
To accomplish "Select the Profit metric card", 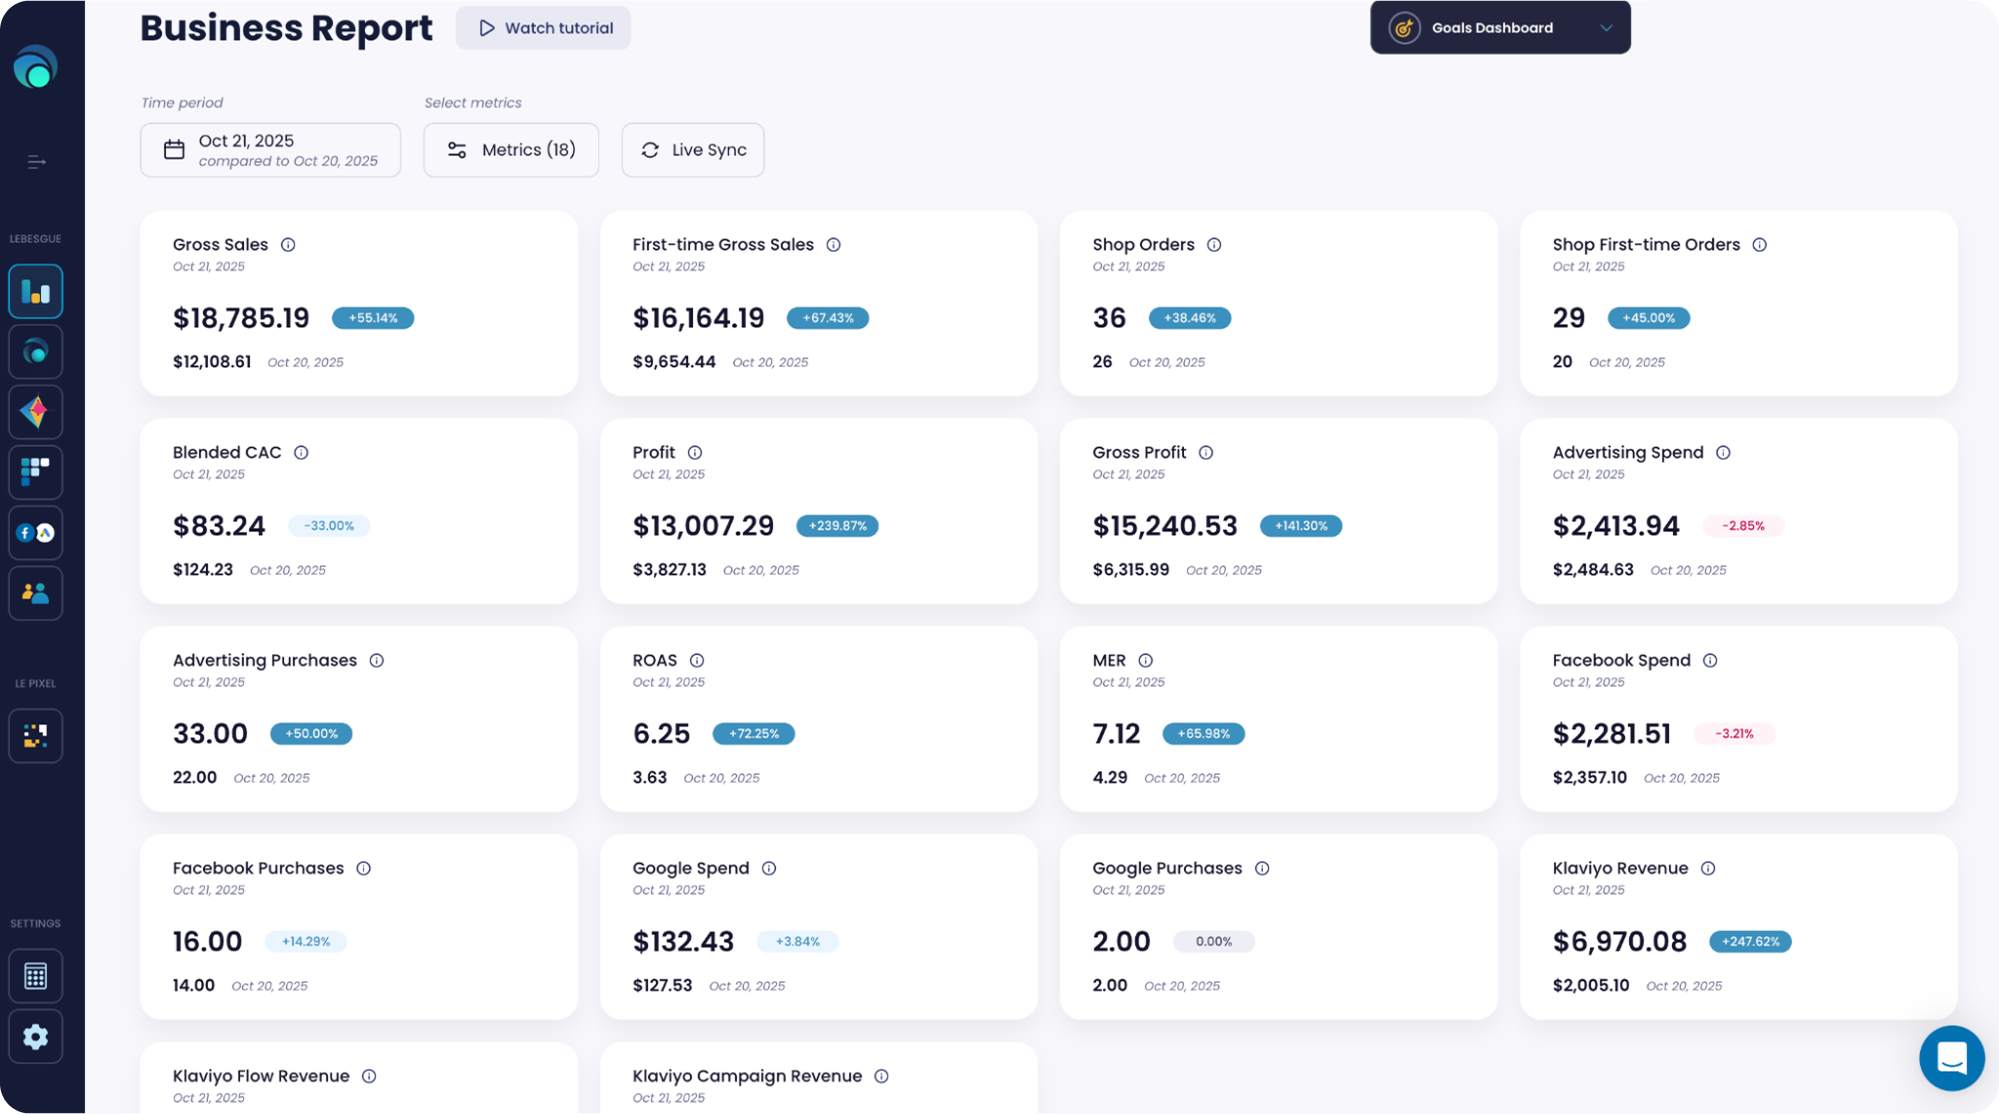I will (x=818, y=511).
